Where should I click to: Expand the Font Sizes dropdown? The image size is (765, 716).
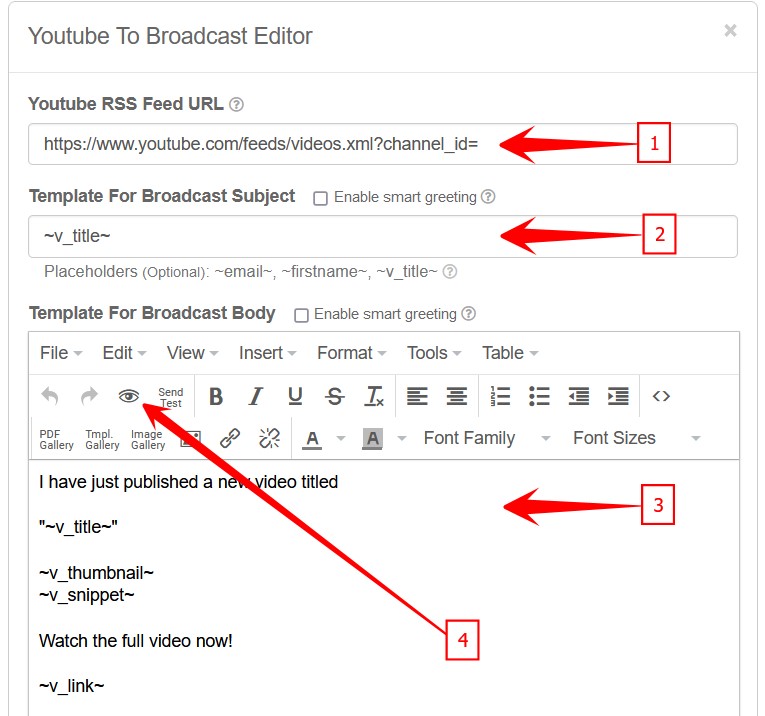point(636,438)
